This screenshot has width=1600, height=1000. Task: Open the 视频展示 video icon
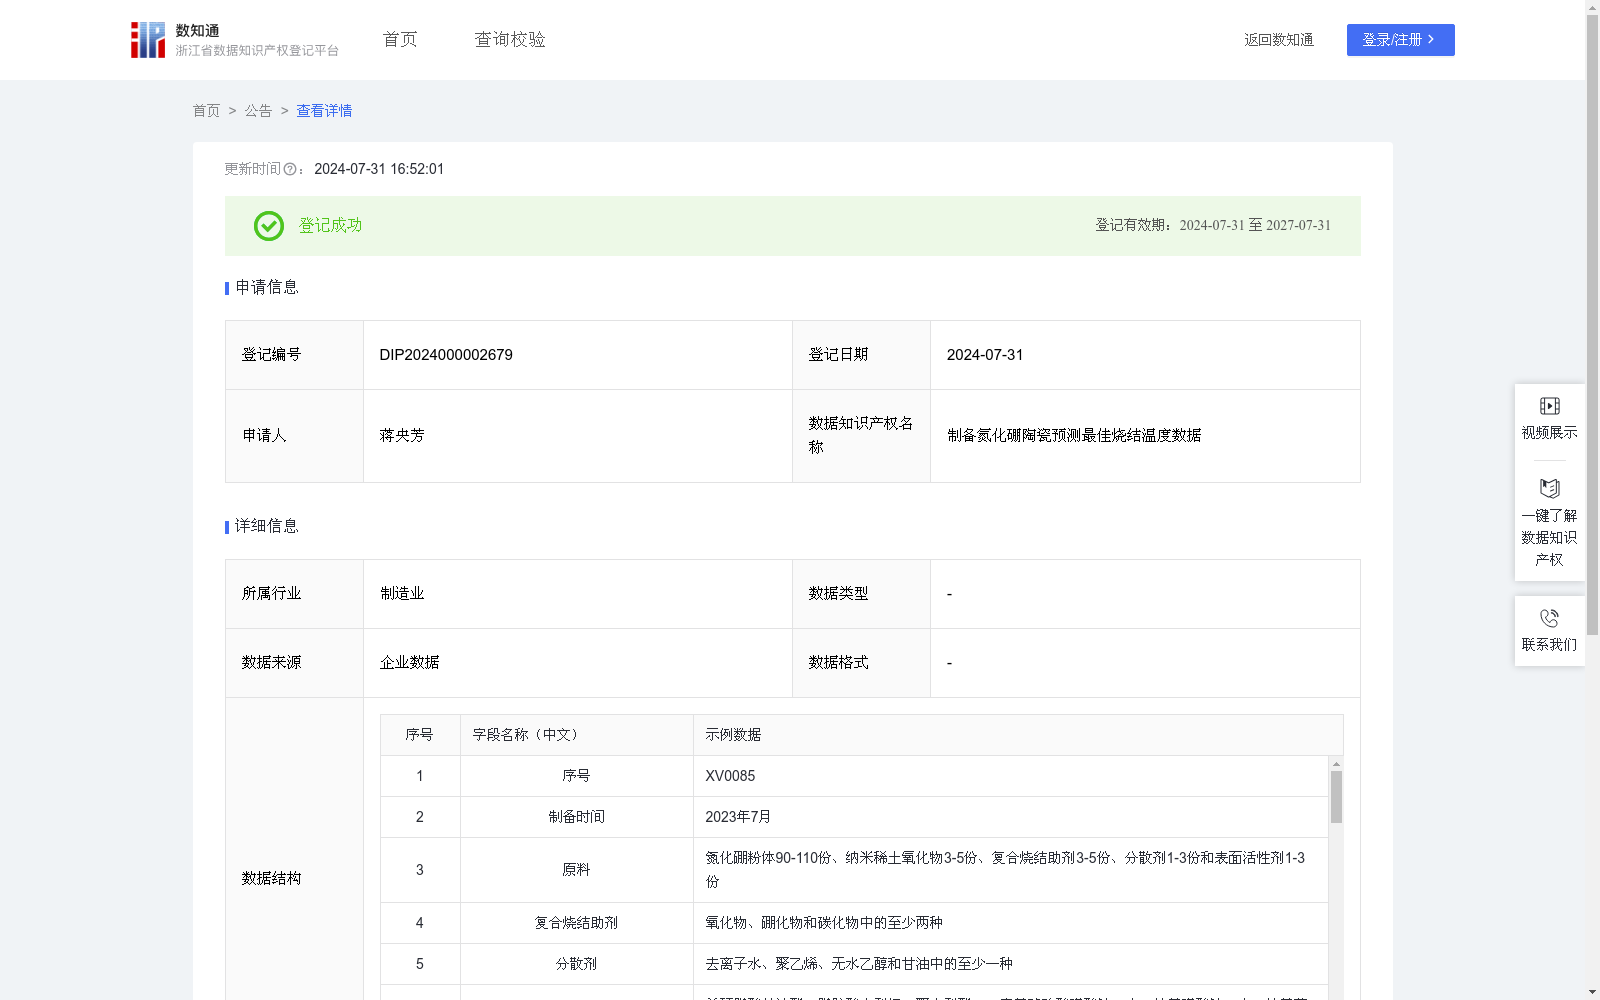coord(1549,406)
